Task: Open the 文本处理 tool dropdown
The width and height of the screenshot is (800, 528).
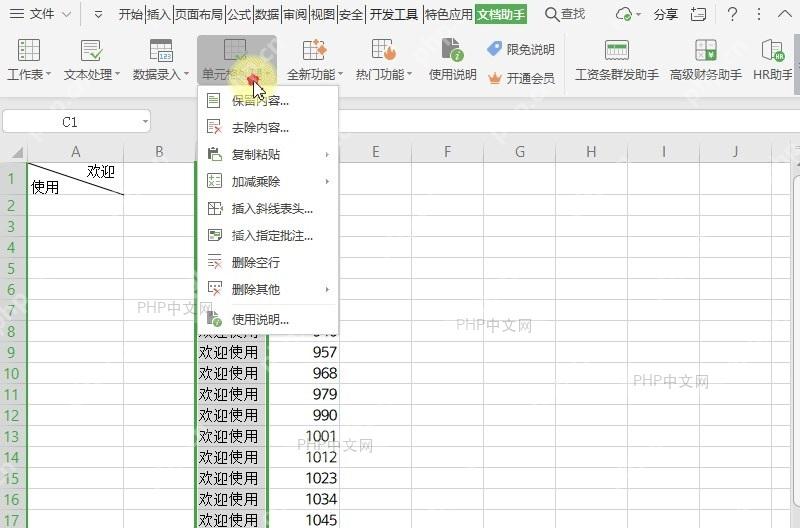Action: pos(92,60)
